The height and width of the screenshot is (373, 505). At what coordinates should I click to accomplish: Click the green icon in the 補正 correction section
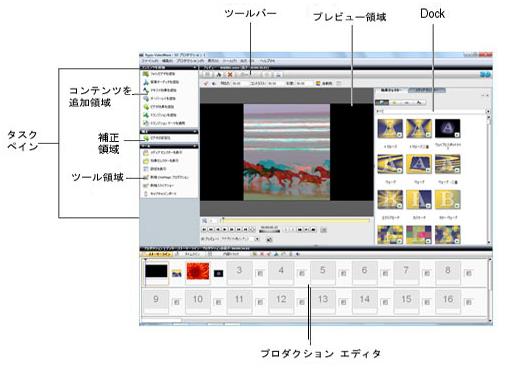tap(146, 138)
